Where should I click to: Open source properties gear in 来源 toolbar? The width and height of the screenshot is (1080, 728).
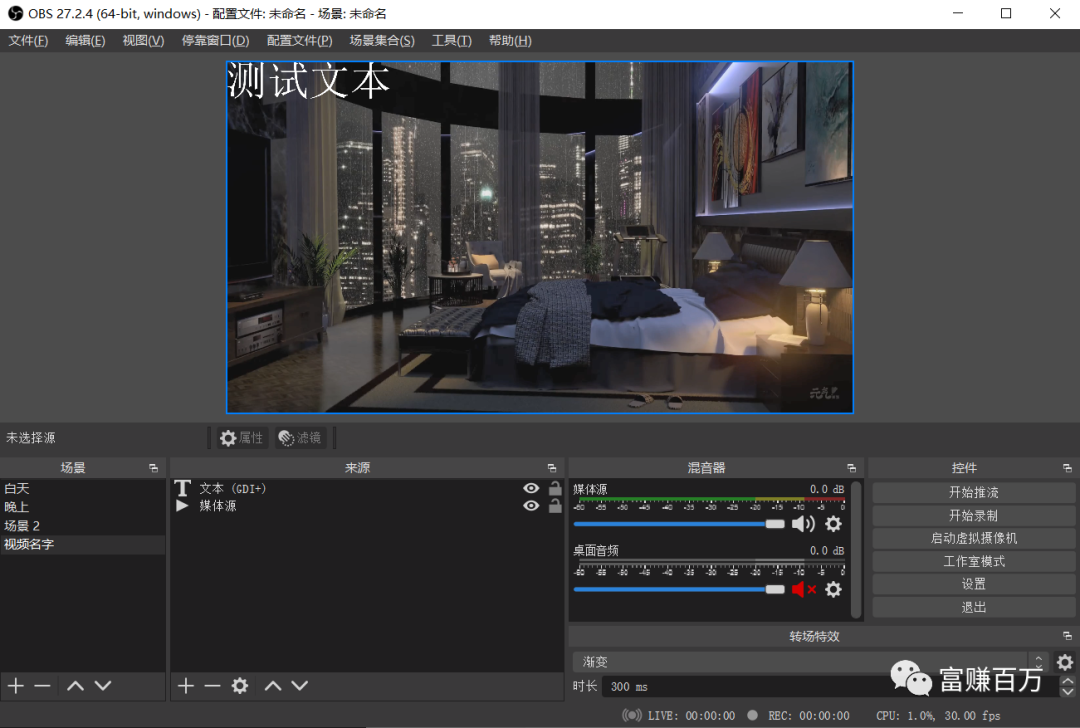pos(240,686)
